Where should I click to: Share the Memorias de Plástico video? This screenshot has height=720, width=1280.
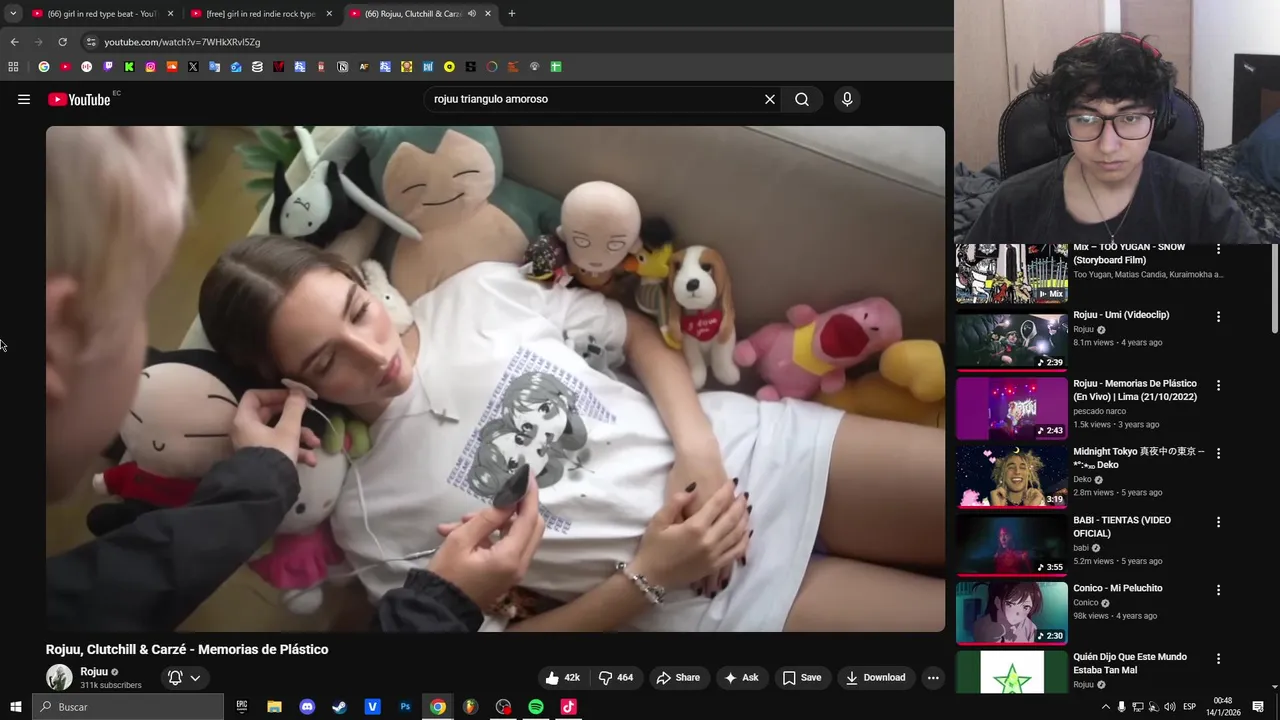pyautogui.click(x=678, y=677)
